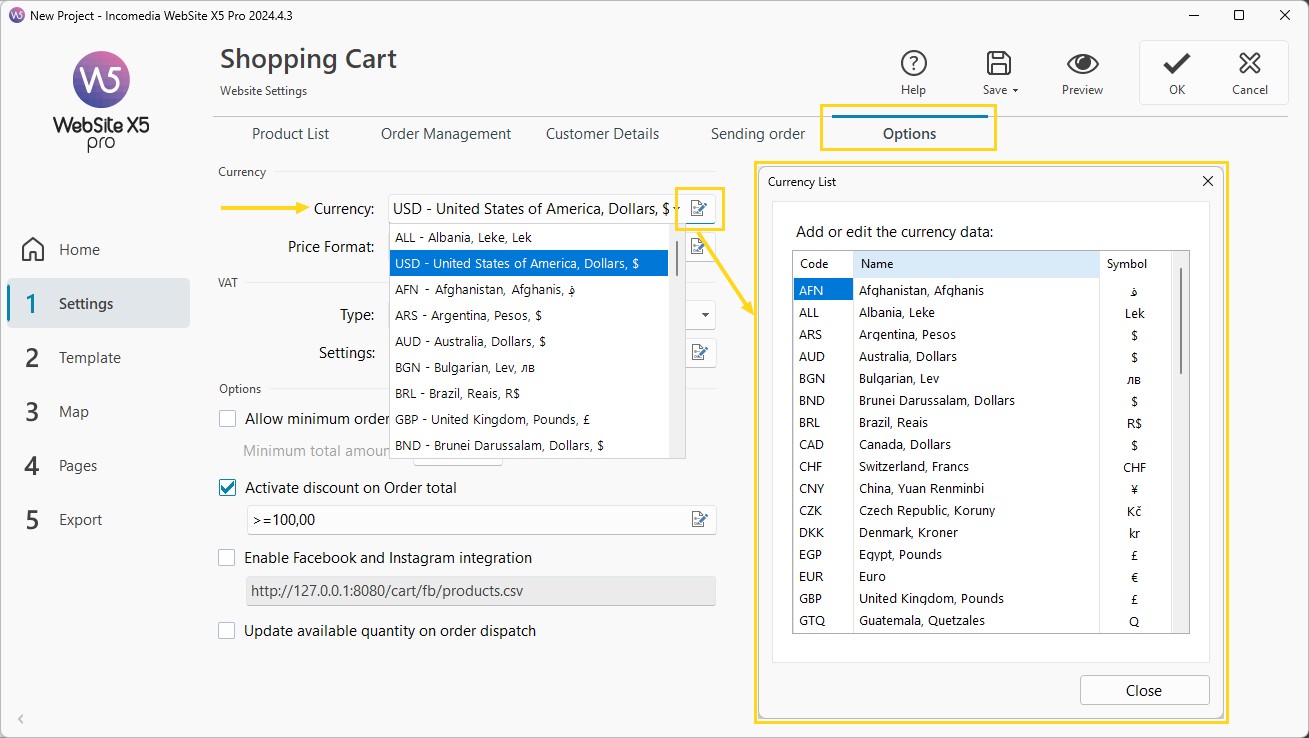Go to step 5 Export
The width and height of the screenshot is (1309, 738).
pos(98,519)
